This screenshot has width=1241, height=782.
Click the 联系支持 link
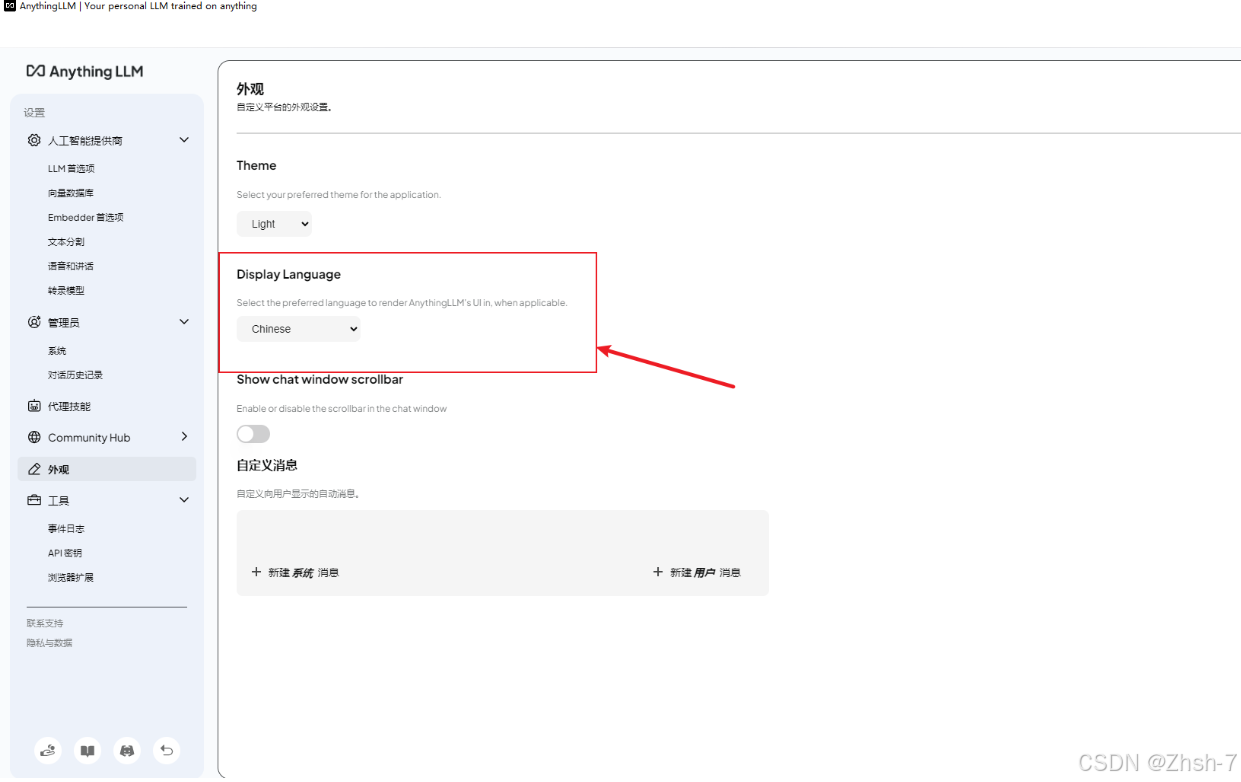45,623
